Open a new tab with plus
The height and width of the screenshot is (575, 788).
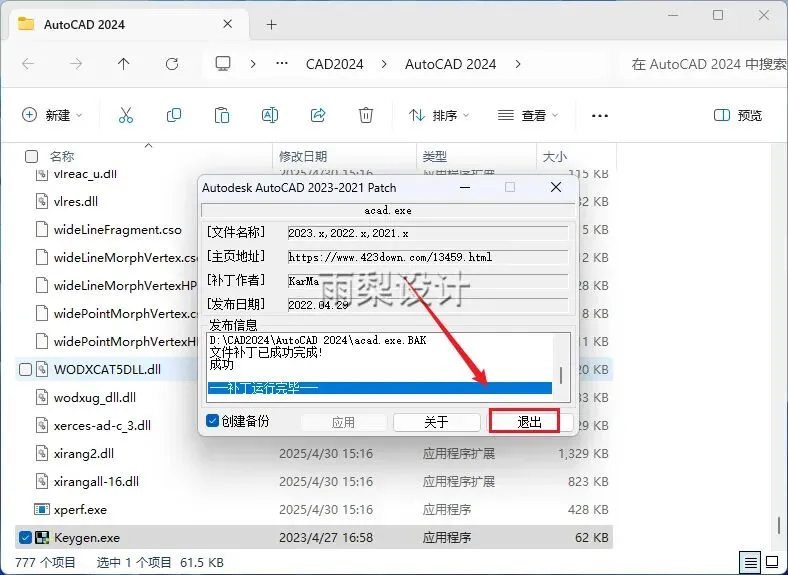[271, 25]
